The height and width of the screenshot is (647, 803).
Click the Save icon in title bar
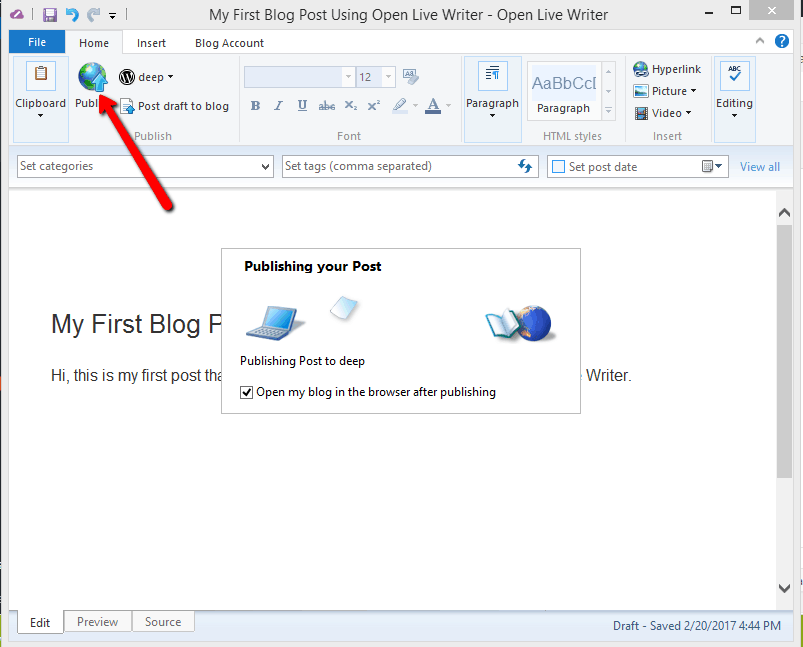[50, 14]
